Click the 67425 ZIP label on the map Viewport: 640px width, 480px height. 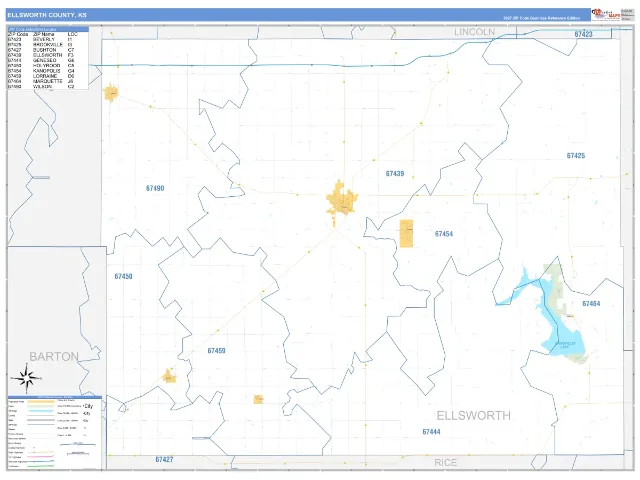(x=576, y=156)
